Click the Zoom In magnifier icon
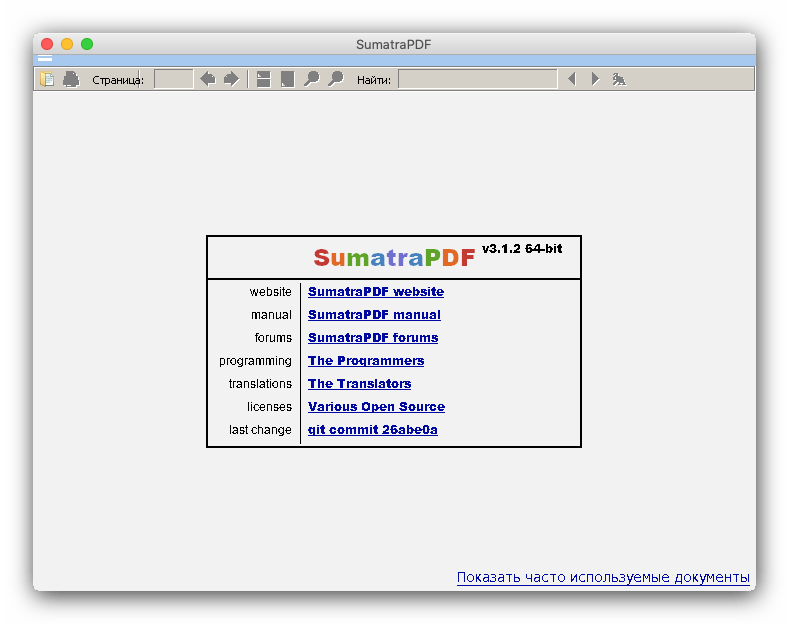789x624 pixels. pos(336,79)
